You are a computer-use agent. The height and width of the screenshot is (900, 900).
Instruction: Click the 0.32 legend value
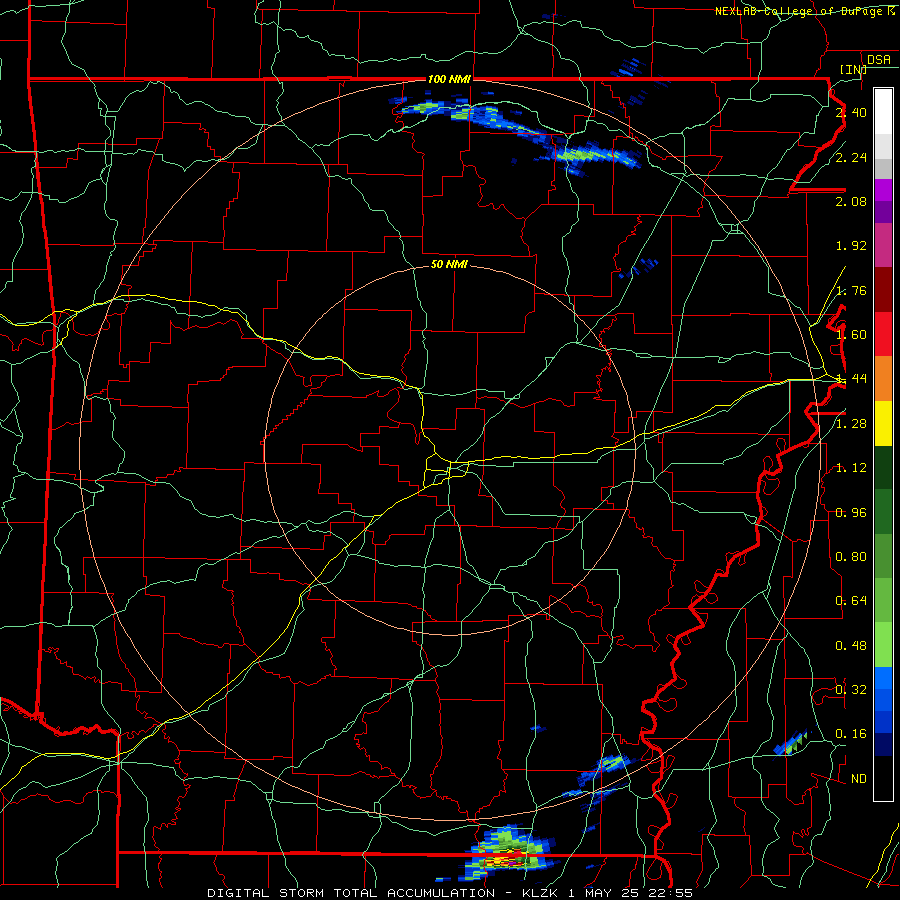851,690
